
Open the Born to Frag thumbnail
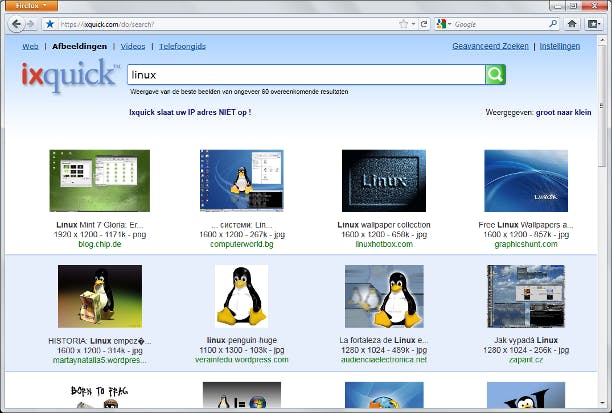(100, 396)
